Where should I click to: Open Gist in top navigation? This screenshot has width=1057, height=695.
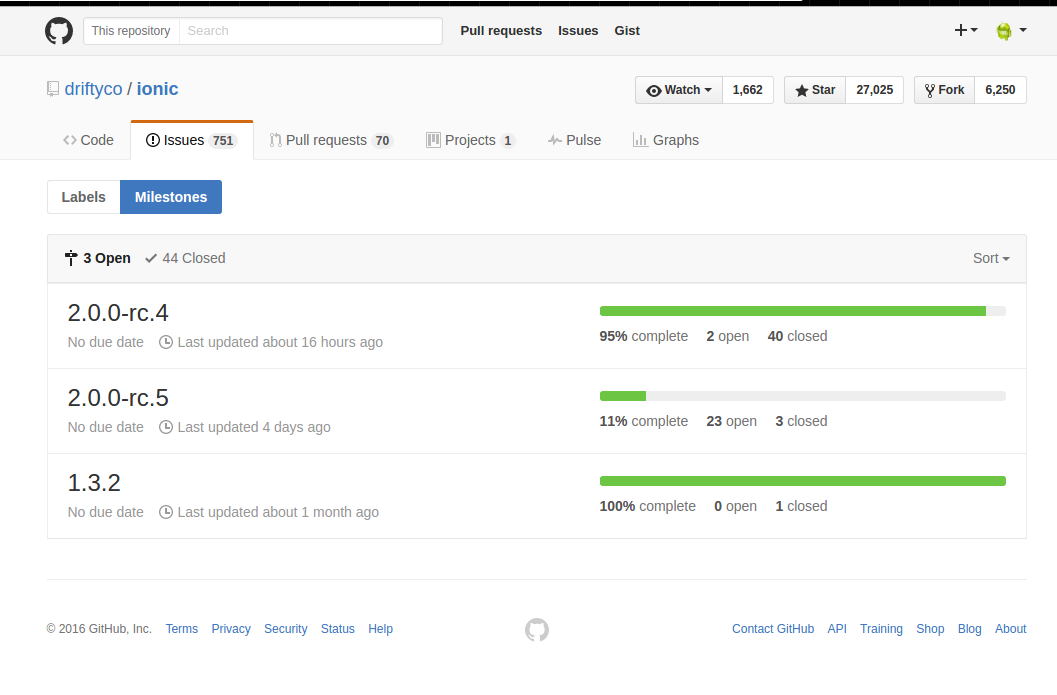pos(627,31)
